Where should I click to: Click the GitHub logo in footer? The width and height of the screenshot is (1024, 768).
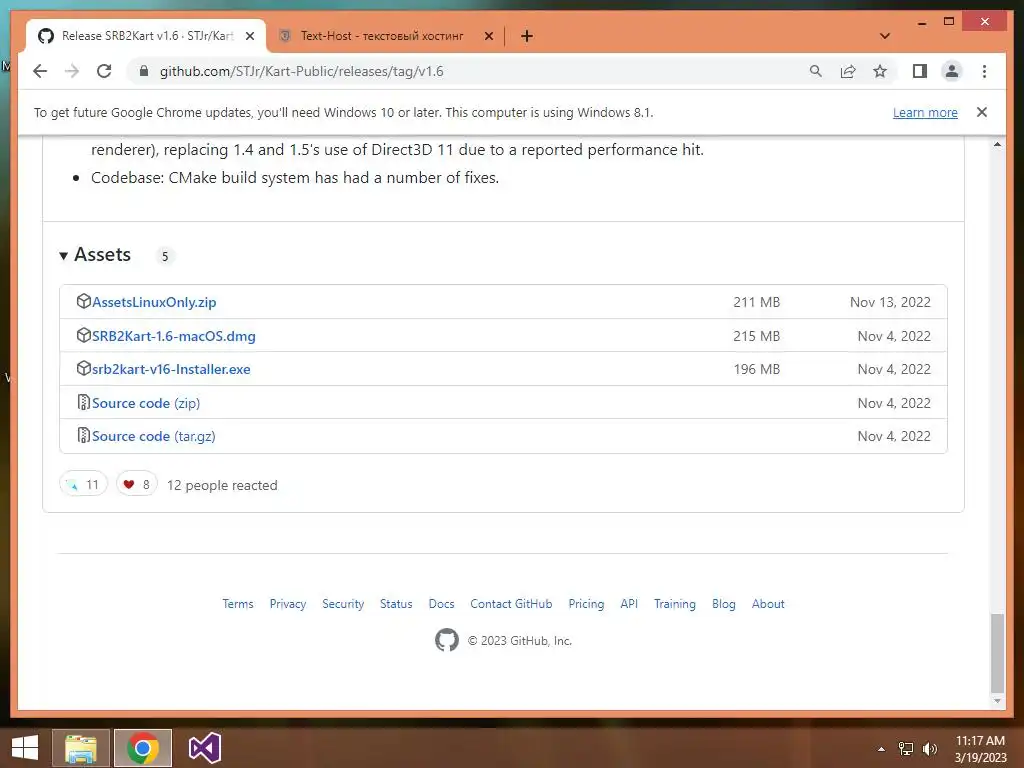(447, 640)
